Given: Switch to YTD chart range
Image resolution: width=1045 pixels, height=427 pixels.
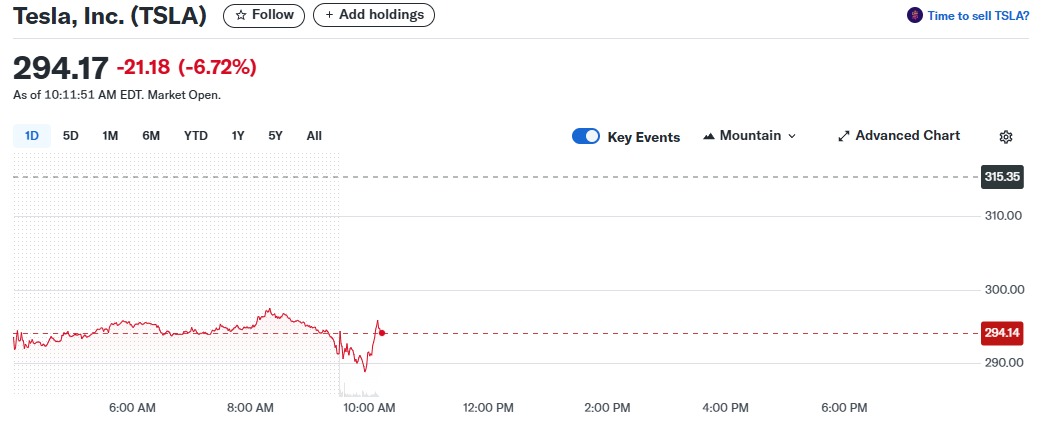Looking at the screenshot, I should click(x=196, y=136).
